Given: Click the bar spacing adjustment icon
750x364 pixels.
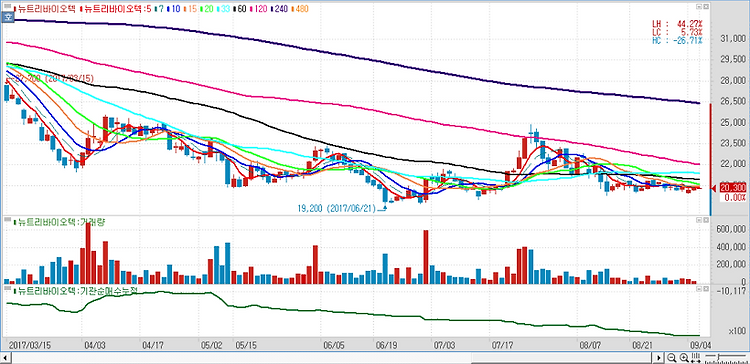Looking at the screenshot, I should click(696, 358).
